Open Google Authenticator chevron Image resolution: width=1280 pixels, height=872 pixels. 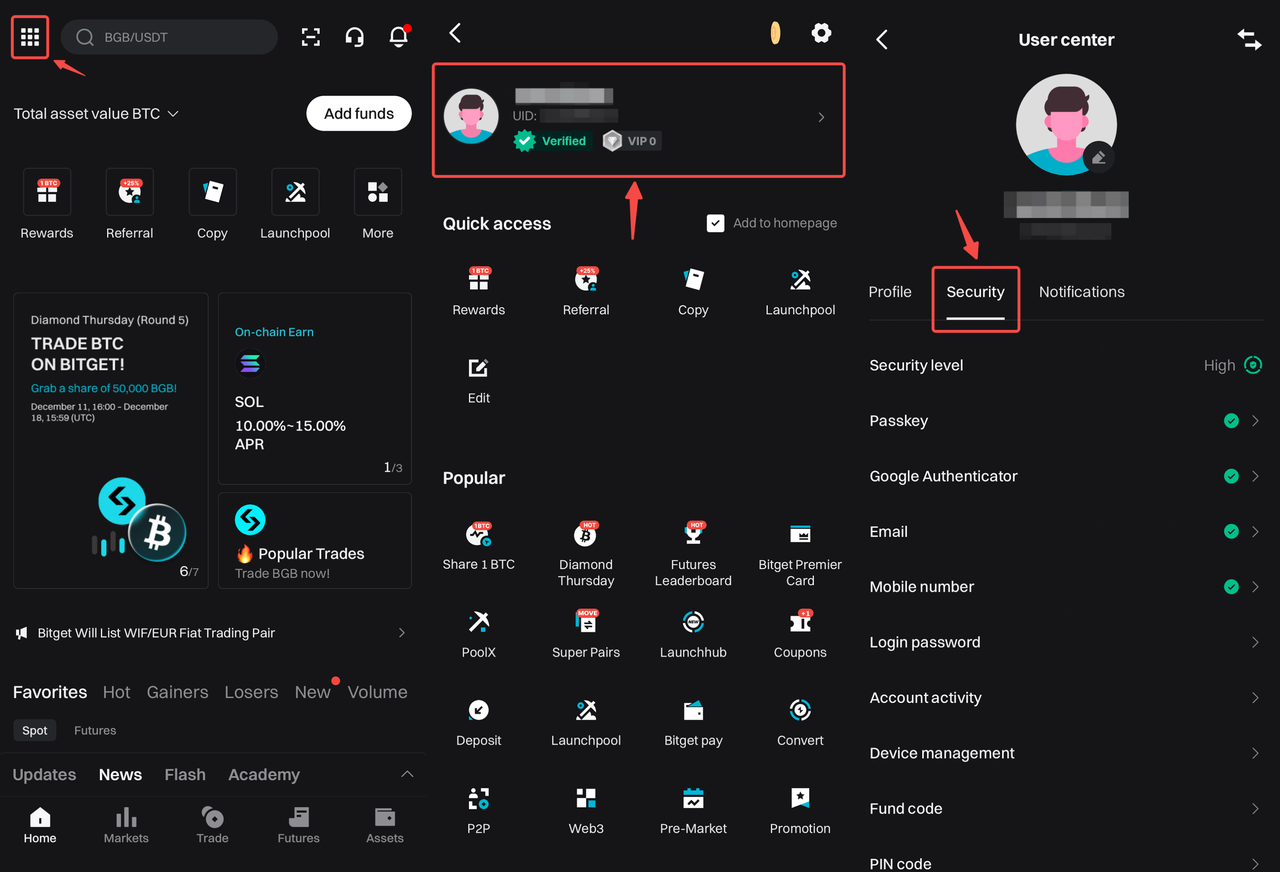pyautogui.click(x=1255, y=476)
